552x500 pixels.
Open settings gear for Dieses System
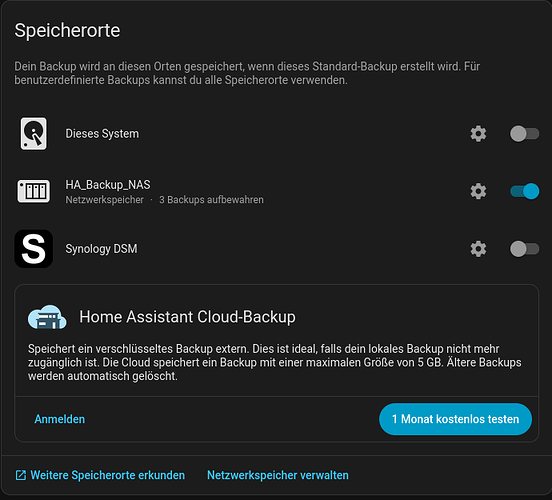click(x=478, y=134)
